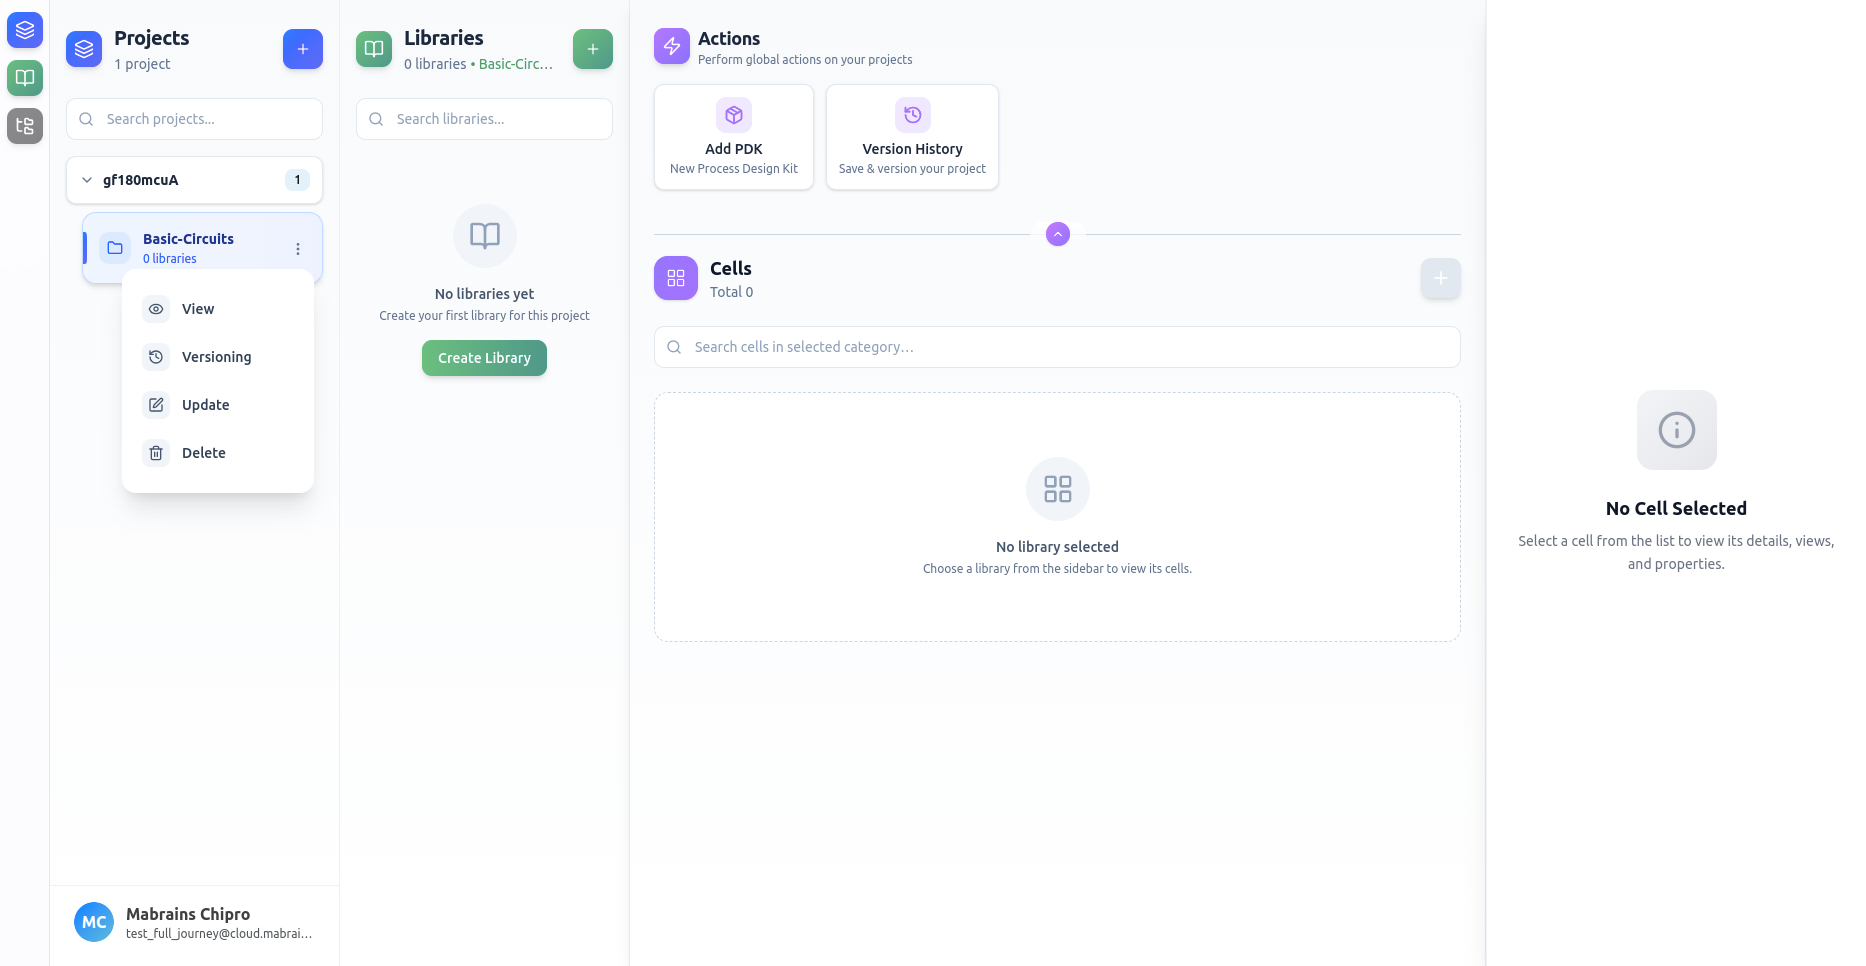Click the Actions lightning bolt icon
This screenshot has height=966, width=1866.
pyautogui.click(x=671, y=46)
